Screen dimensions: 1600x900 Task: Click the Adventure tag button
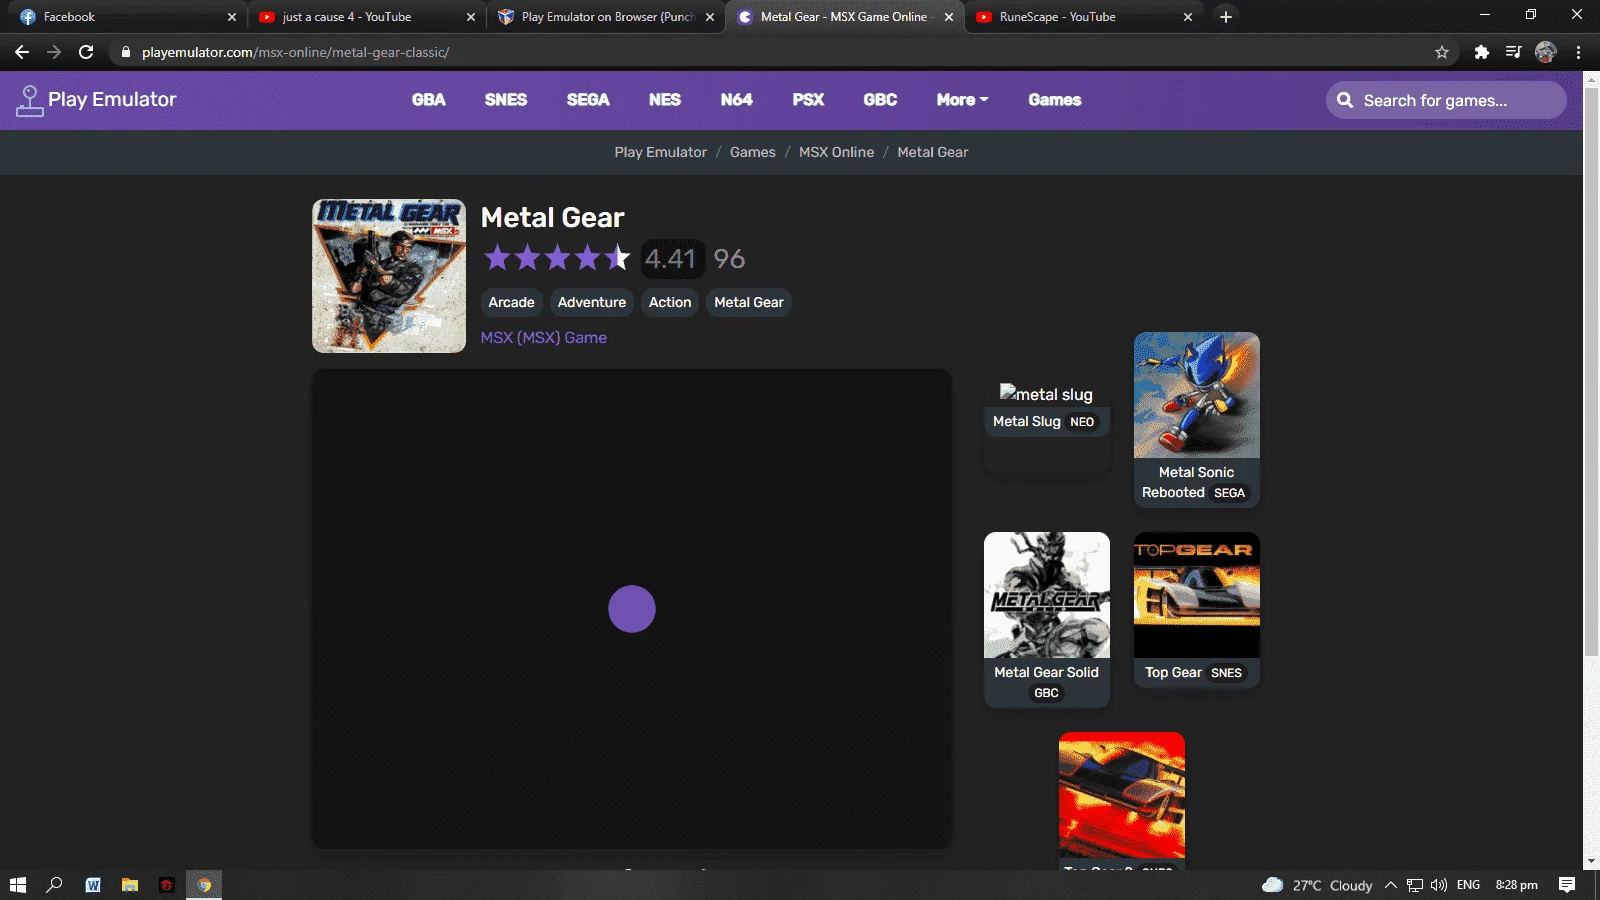[592, 302]
